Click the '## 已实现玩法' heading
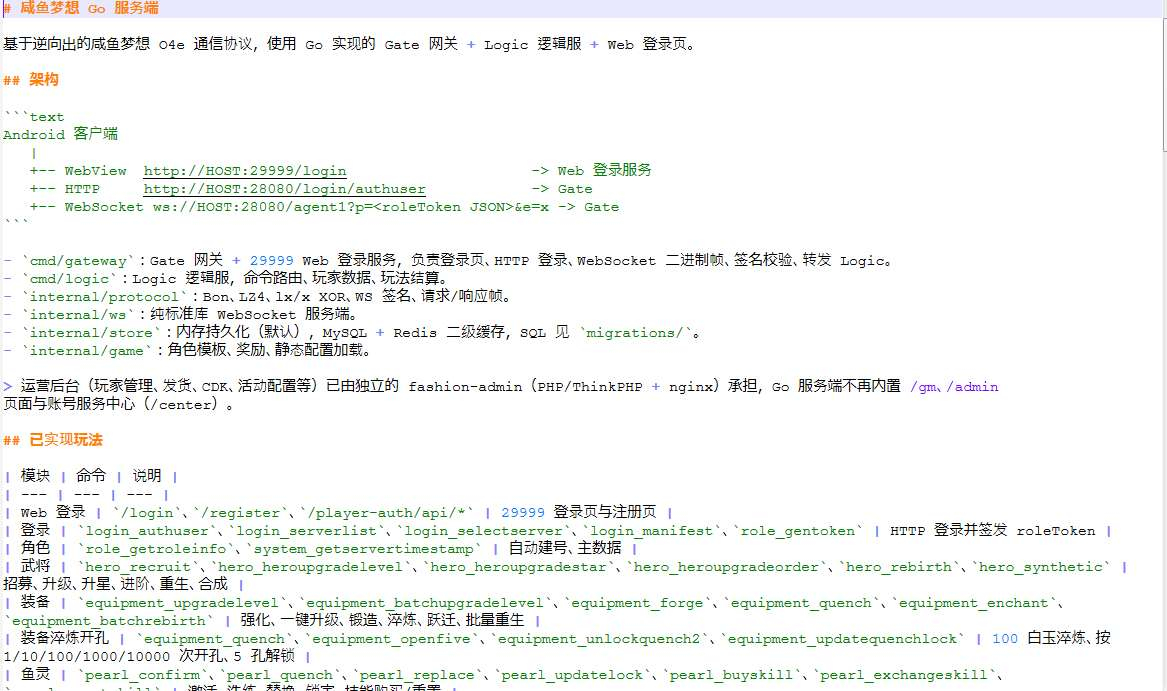The width and height of the screenshot is (1167, 691). (x=53, y=440)
